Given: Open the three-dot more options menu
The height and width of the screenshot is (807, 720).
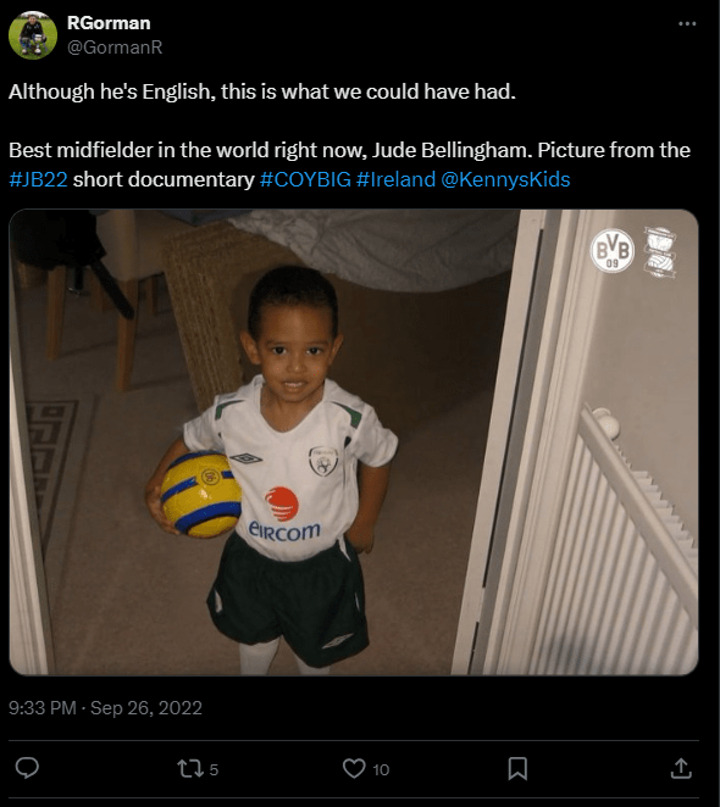Looking at the screenshot, I should (686, 23).
